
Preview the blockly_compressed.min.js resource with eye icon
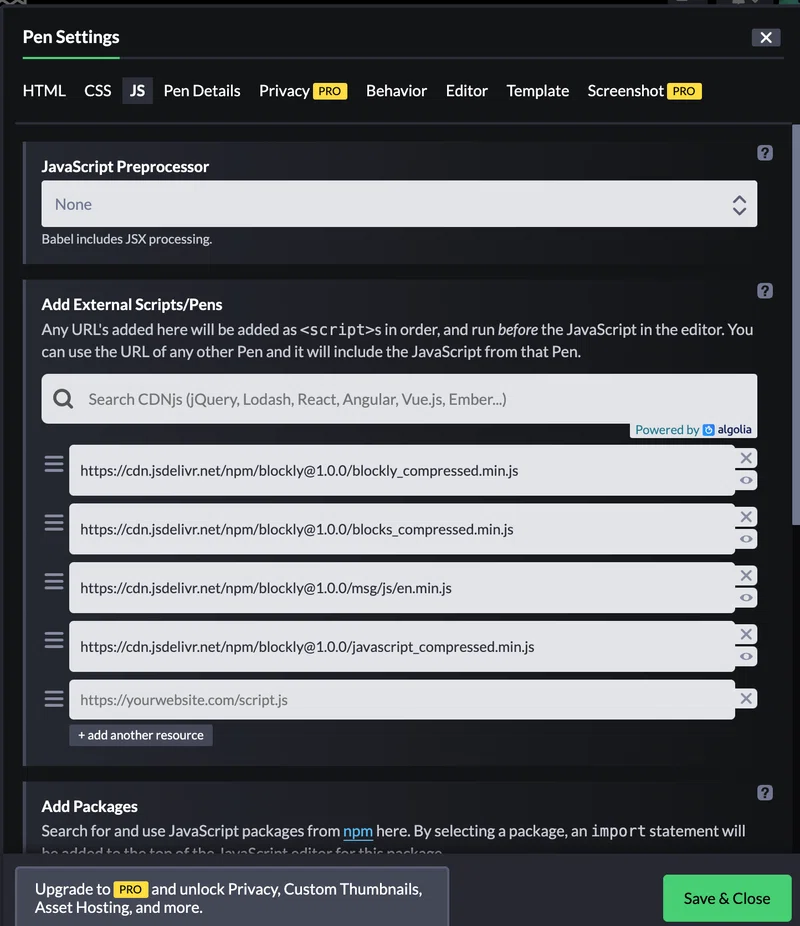point(746,480)
